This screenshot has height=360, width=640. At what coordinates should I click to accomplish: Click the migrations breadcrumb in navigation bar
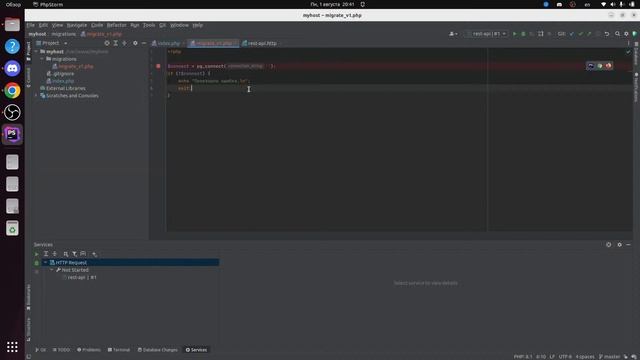coord(64,34)
